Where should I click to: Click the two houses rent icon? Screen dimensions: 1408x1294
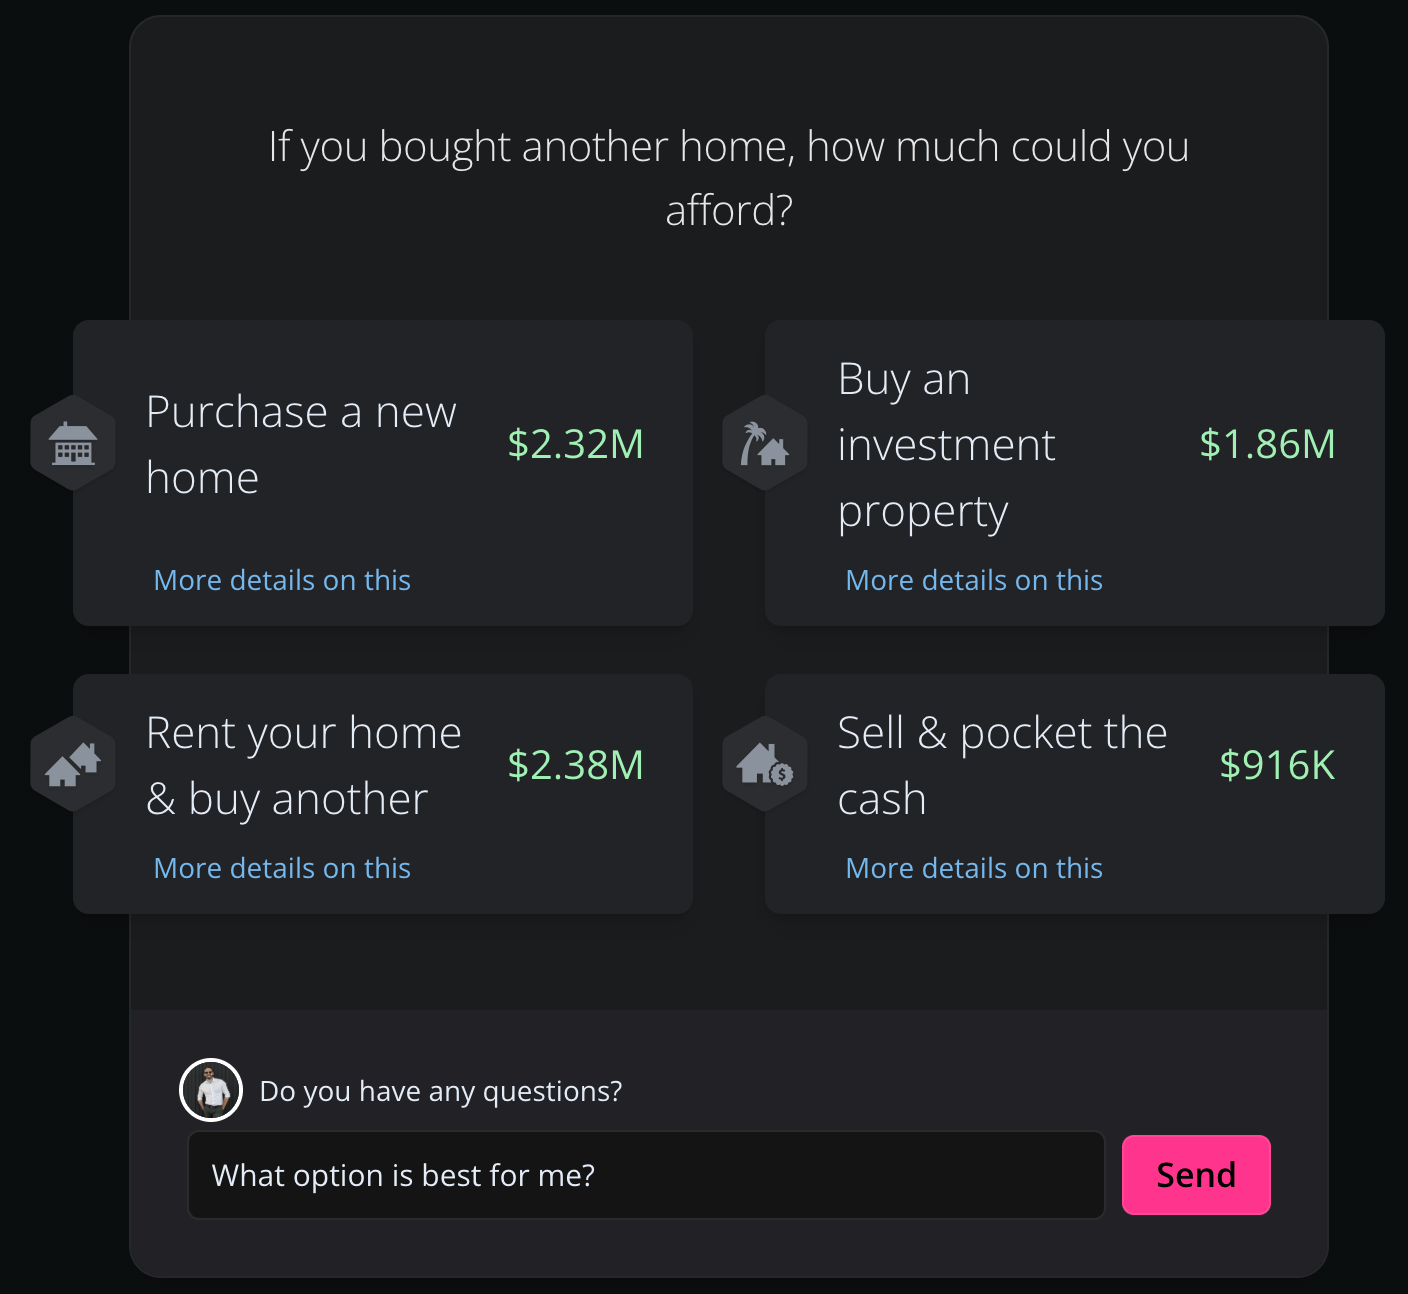tap(73, 764)
